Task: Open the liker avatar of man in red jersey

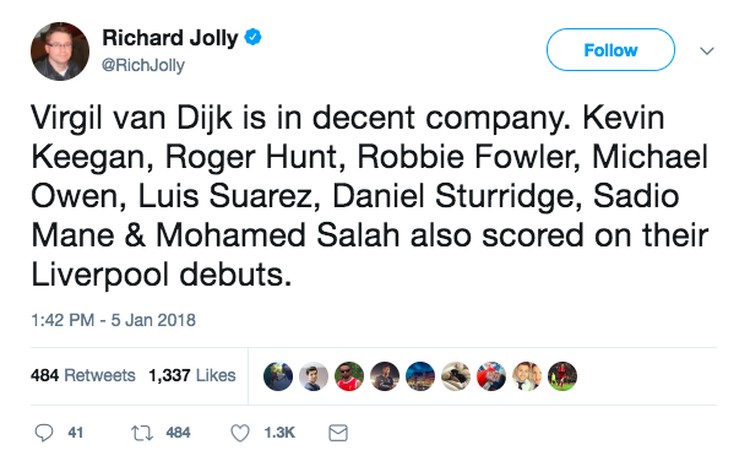Action: point(349,376)
